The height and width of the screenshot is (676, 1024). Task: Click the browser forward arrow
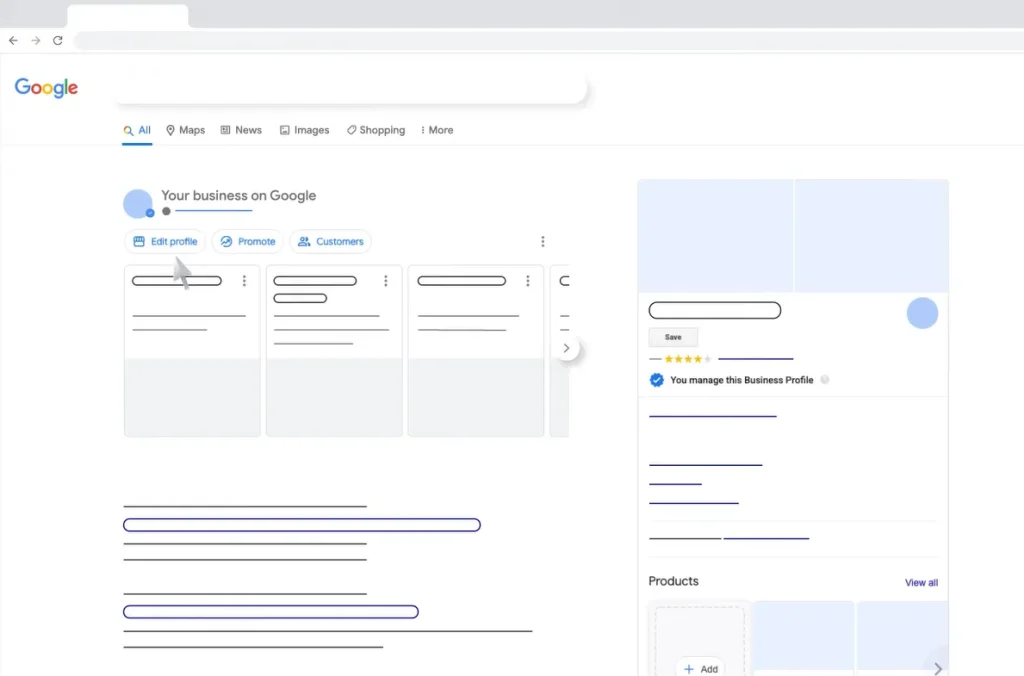tap(36, 40)
